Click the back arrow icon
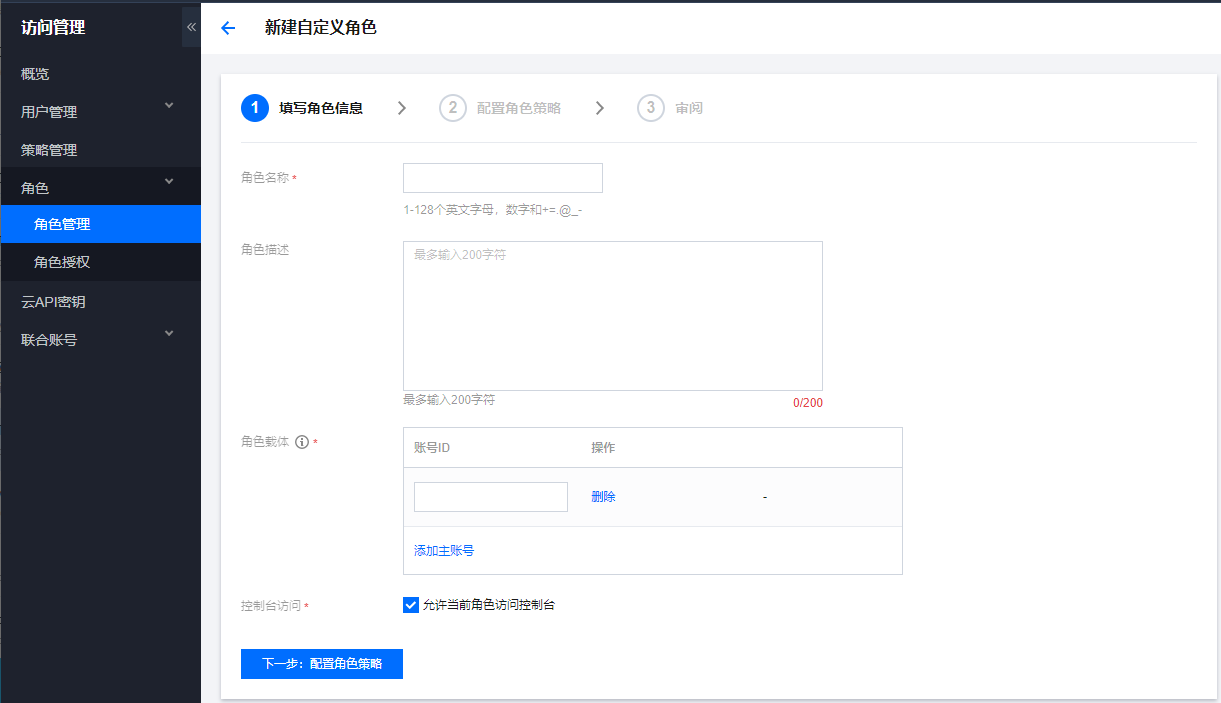Image resolution: width=1221 pixels, height=703 pixels. (228, 28)
